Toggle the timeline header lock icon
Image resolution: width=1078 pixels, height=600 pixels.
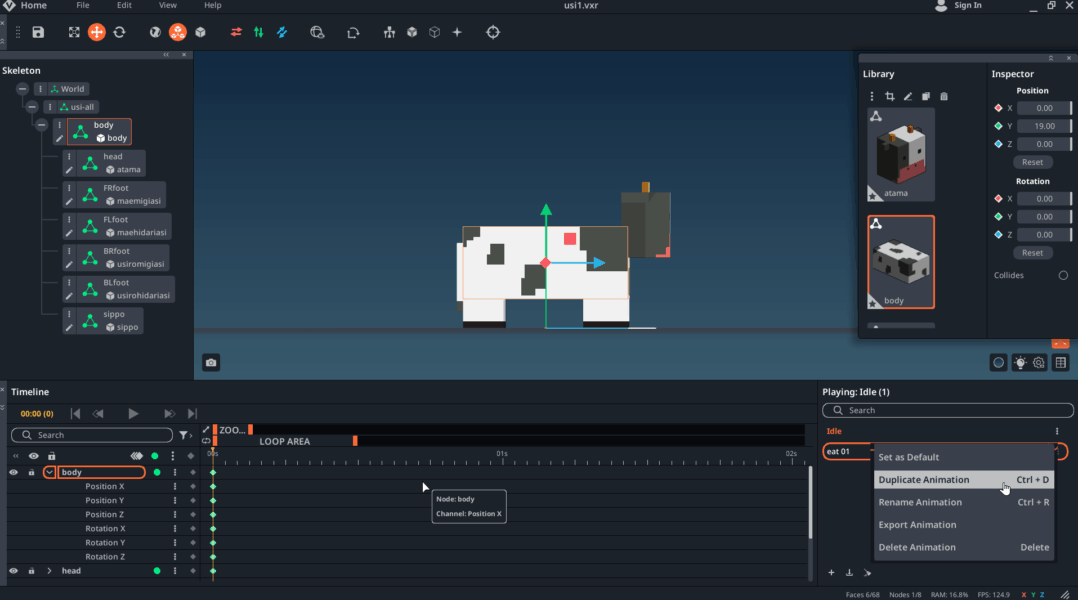(x=52, y=456)
